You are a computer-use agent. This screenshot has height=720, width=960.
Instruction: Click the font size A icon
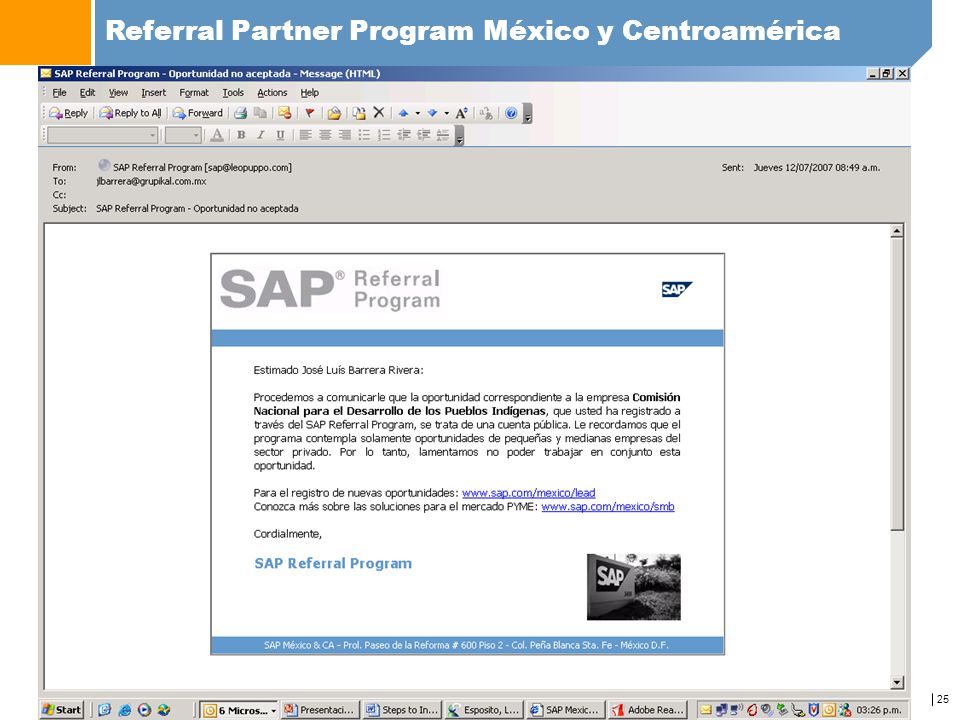(462, 113)
